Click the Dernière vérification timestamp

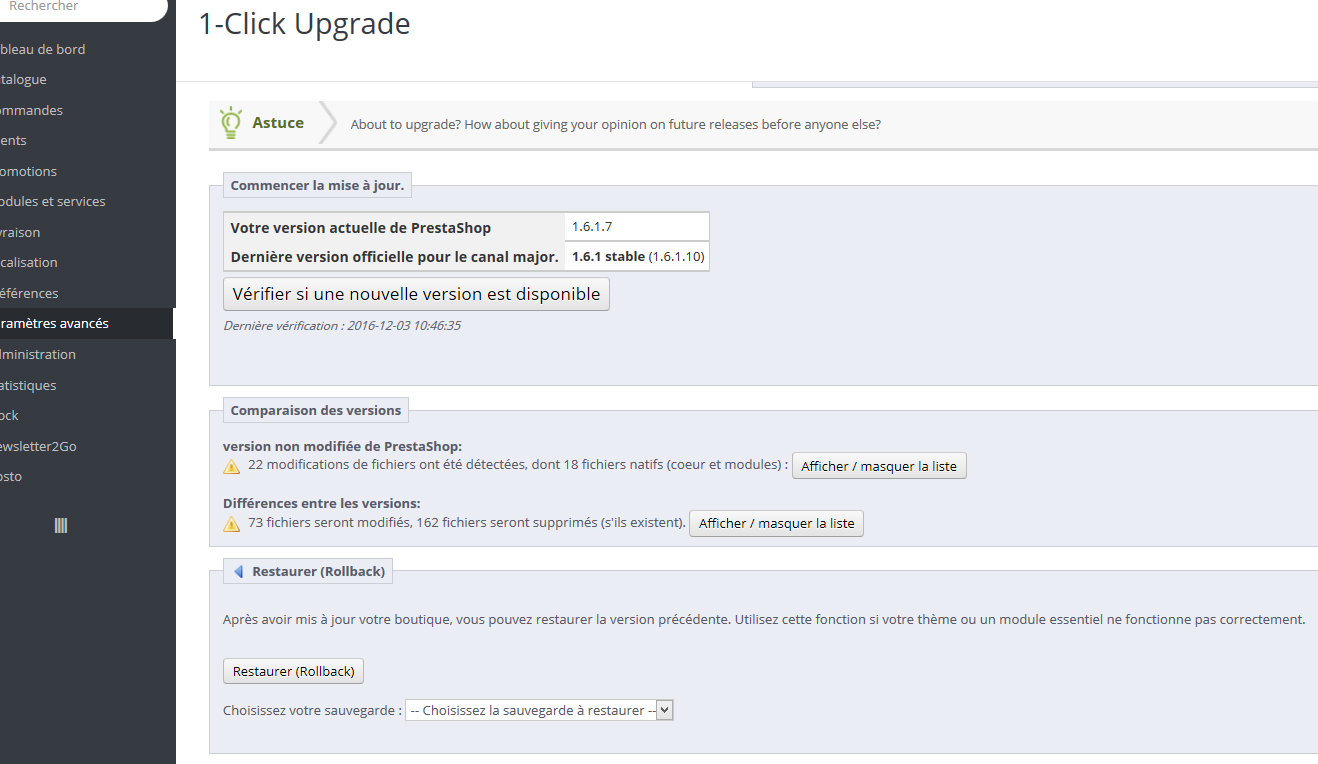(342, 325)
